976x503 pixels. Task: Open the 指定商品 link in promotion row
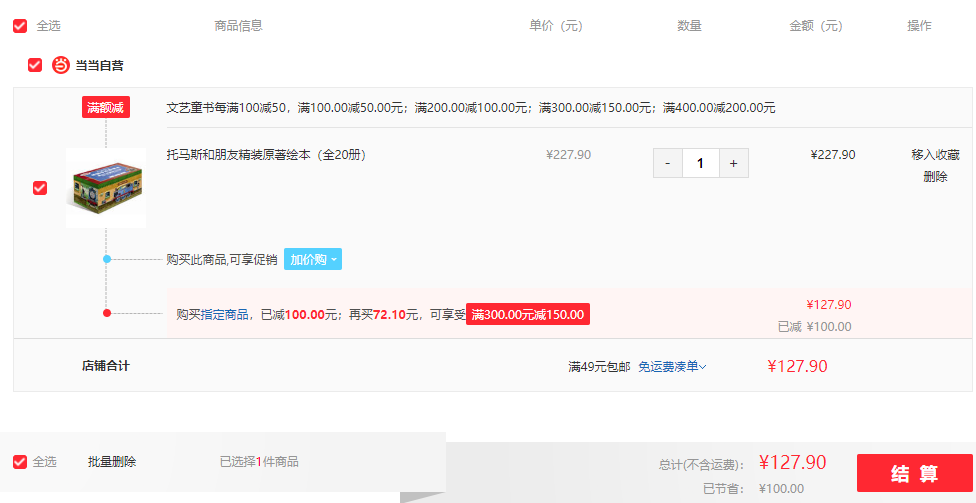[224, 314]
